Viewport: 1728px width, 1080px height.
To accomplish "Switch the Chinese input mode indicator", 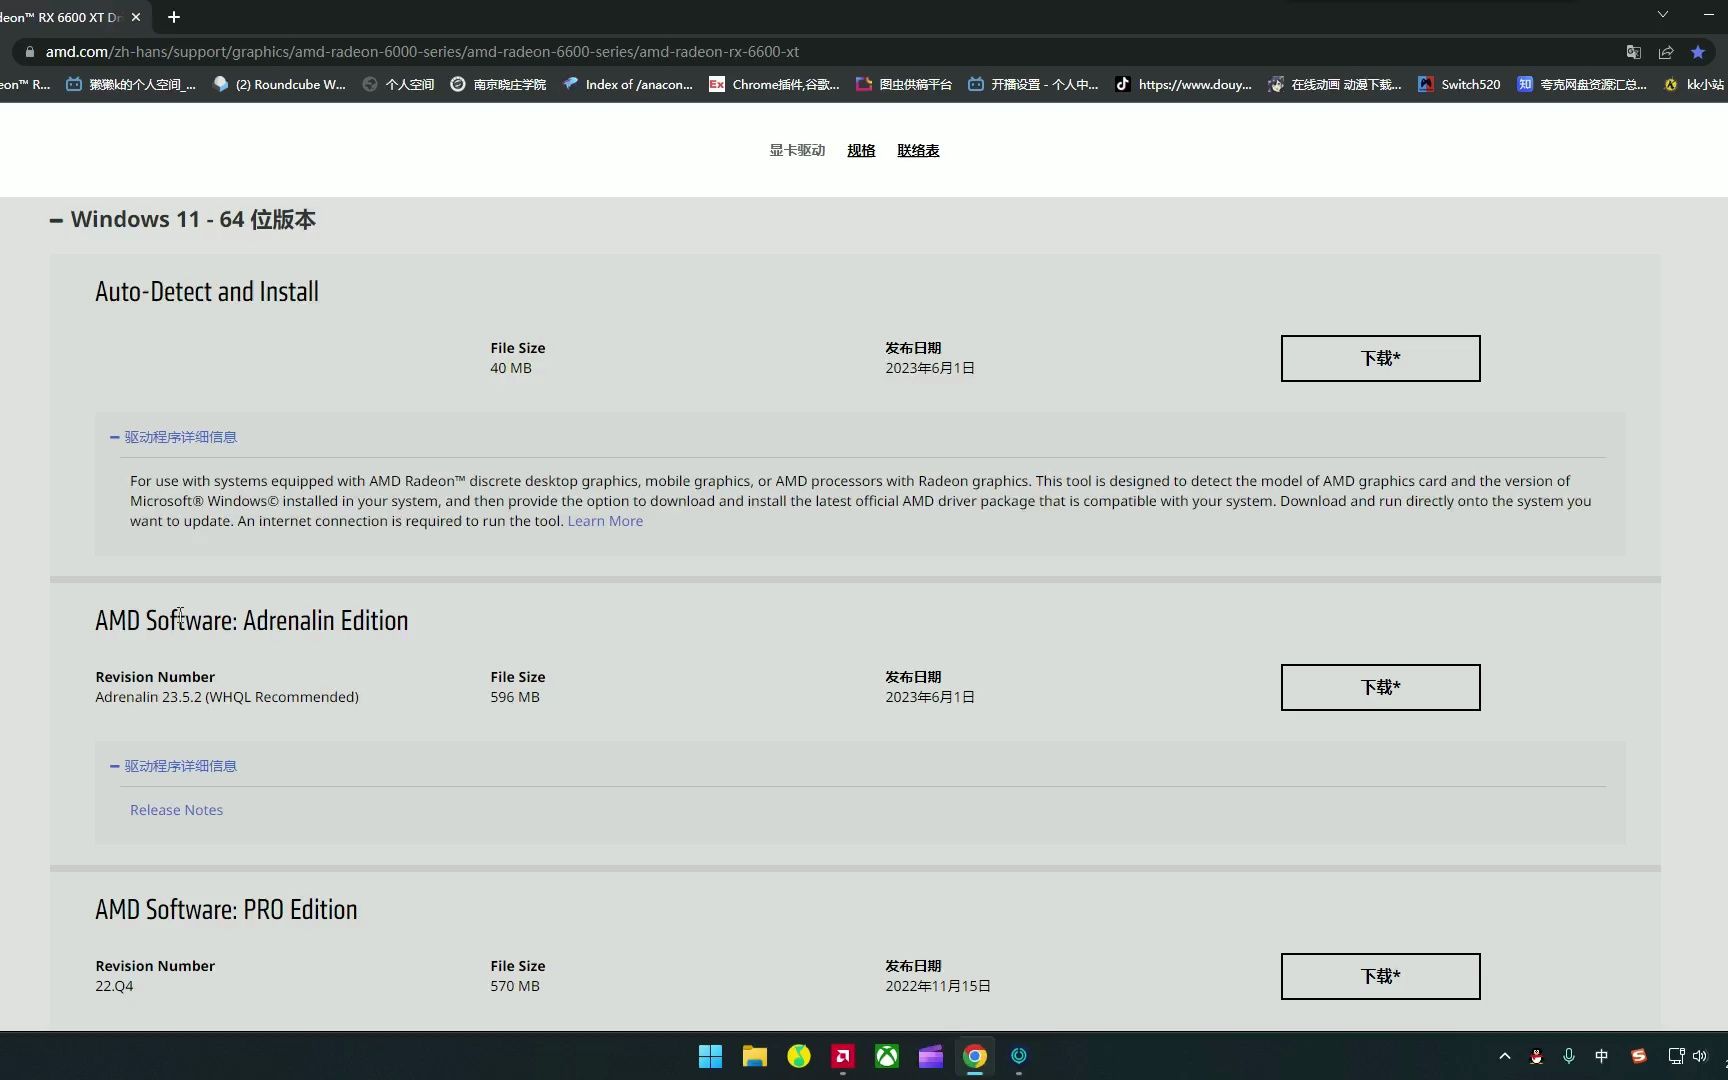I will click(1601, 1056).
